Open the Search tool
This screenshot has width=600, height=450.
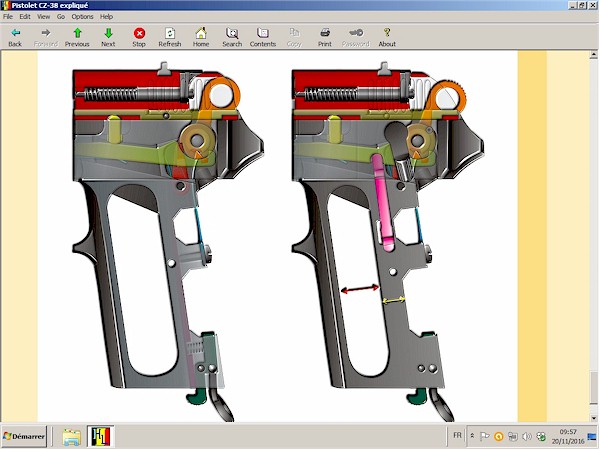(232, 37)
